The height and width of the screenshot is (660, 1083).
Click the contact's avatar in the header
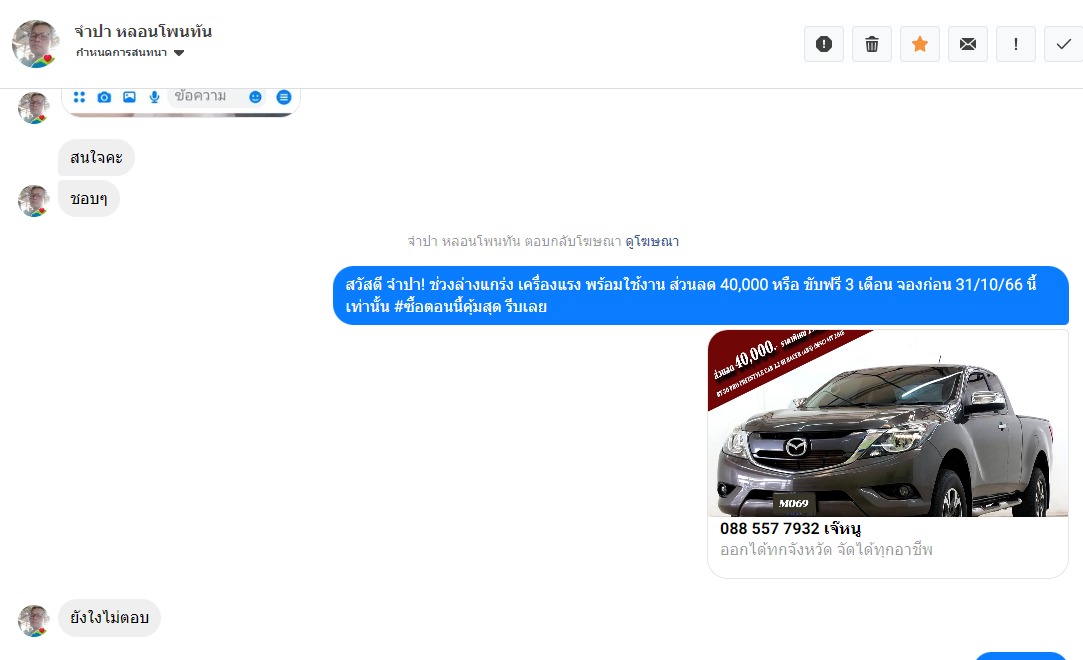[36, 43]
